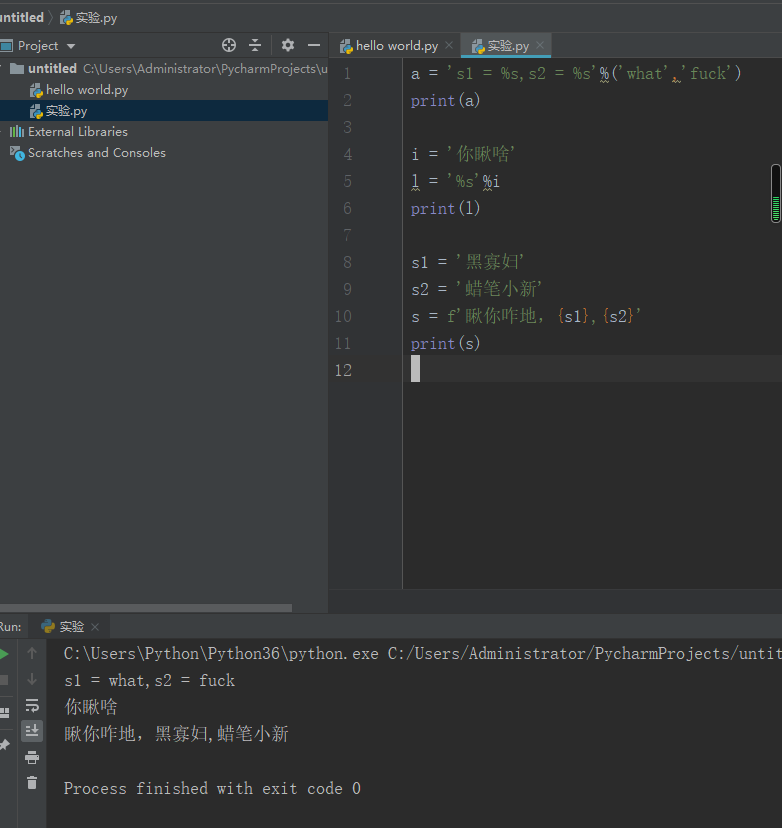Screen dimensions: 782x828
Task: Switch to 实验.py editor tab
Action: coord(507,46)
